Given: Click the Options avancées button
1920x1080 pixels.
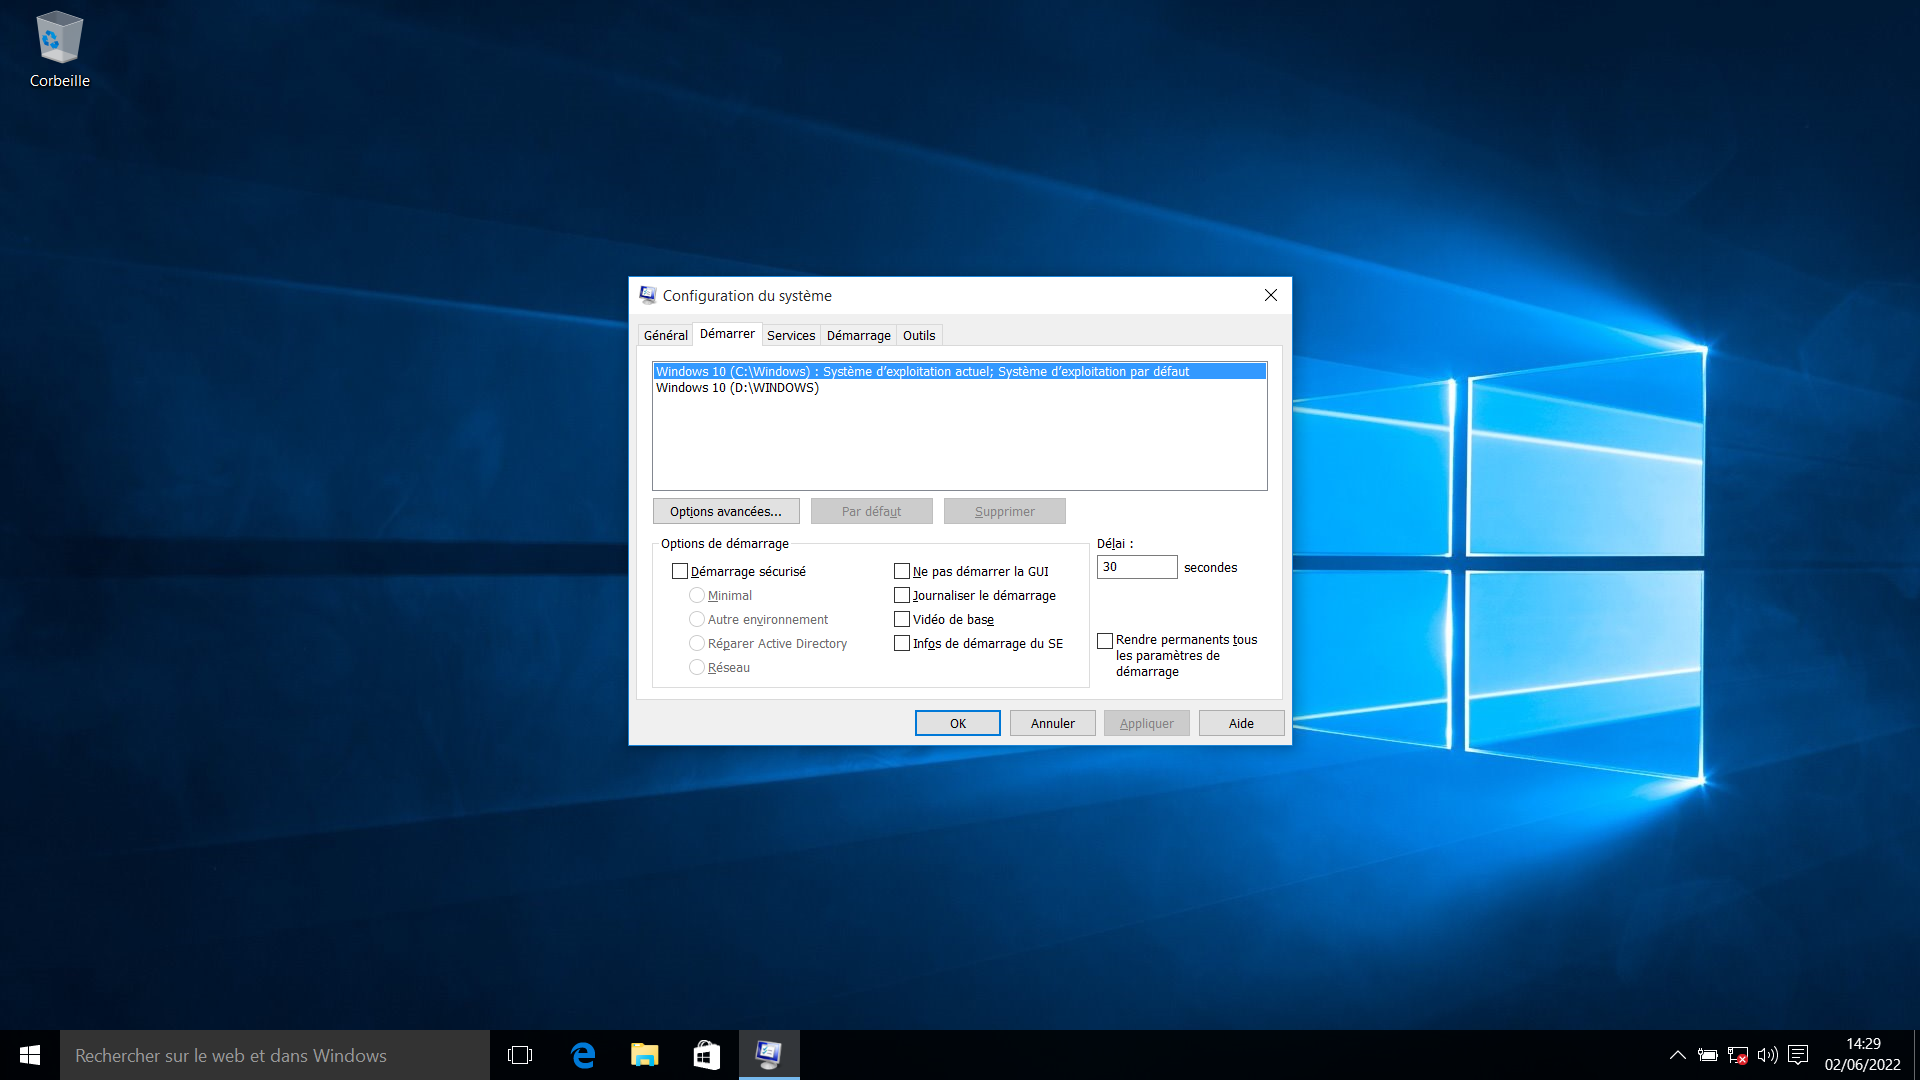Looking at the screenshot, I should (726, 511).
